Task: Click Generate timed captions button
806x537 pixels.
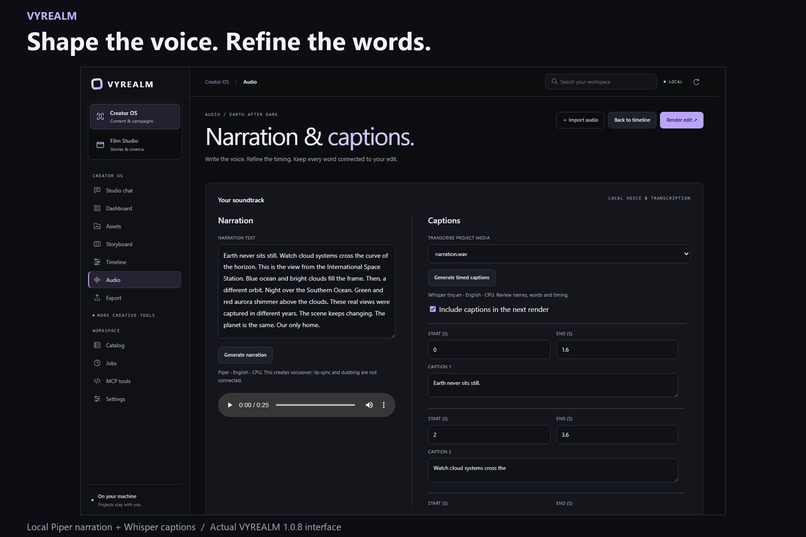Action: [462, 277]
